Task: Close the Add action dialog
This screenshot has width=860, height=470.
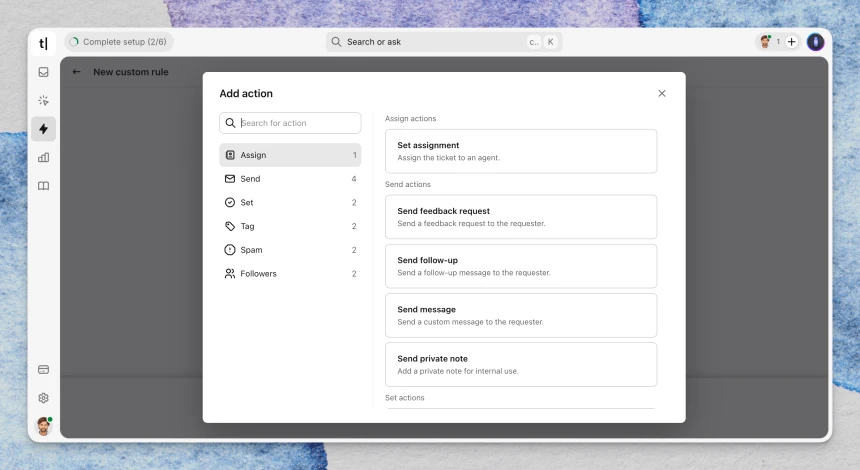Action: pyautogui.click(x=662, y=93)
